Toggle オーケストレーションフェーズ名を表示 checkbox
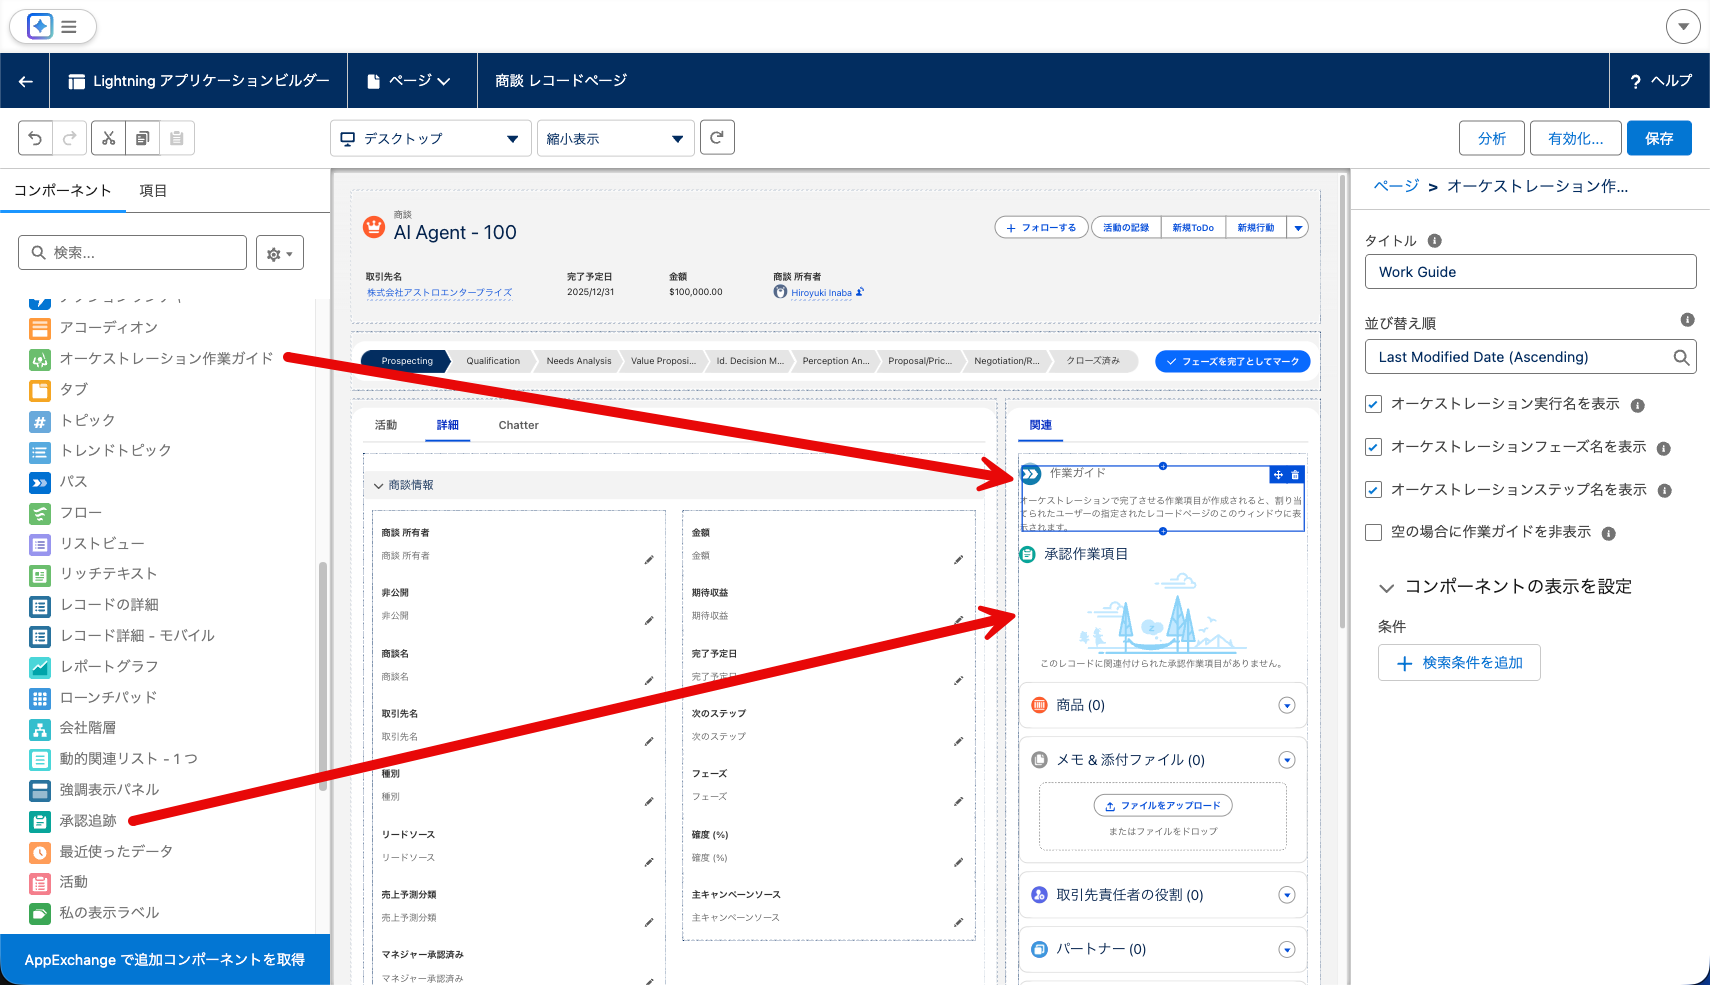 click(x=1374, y=447)
